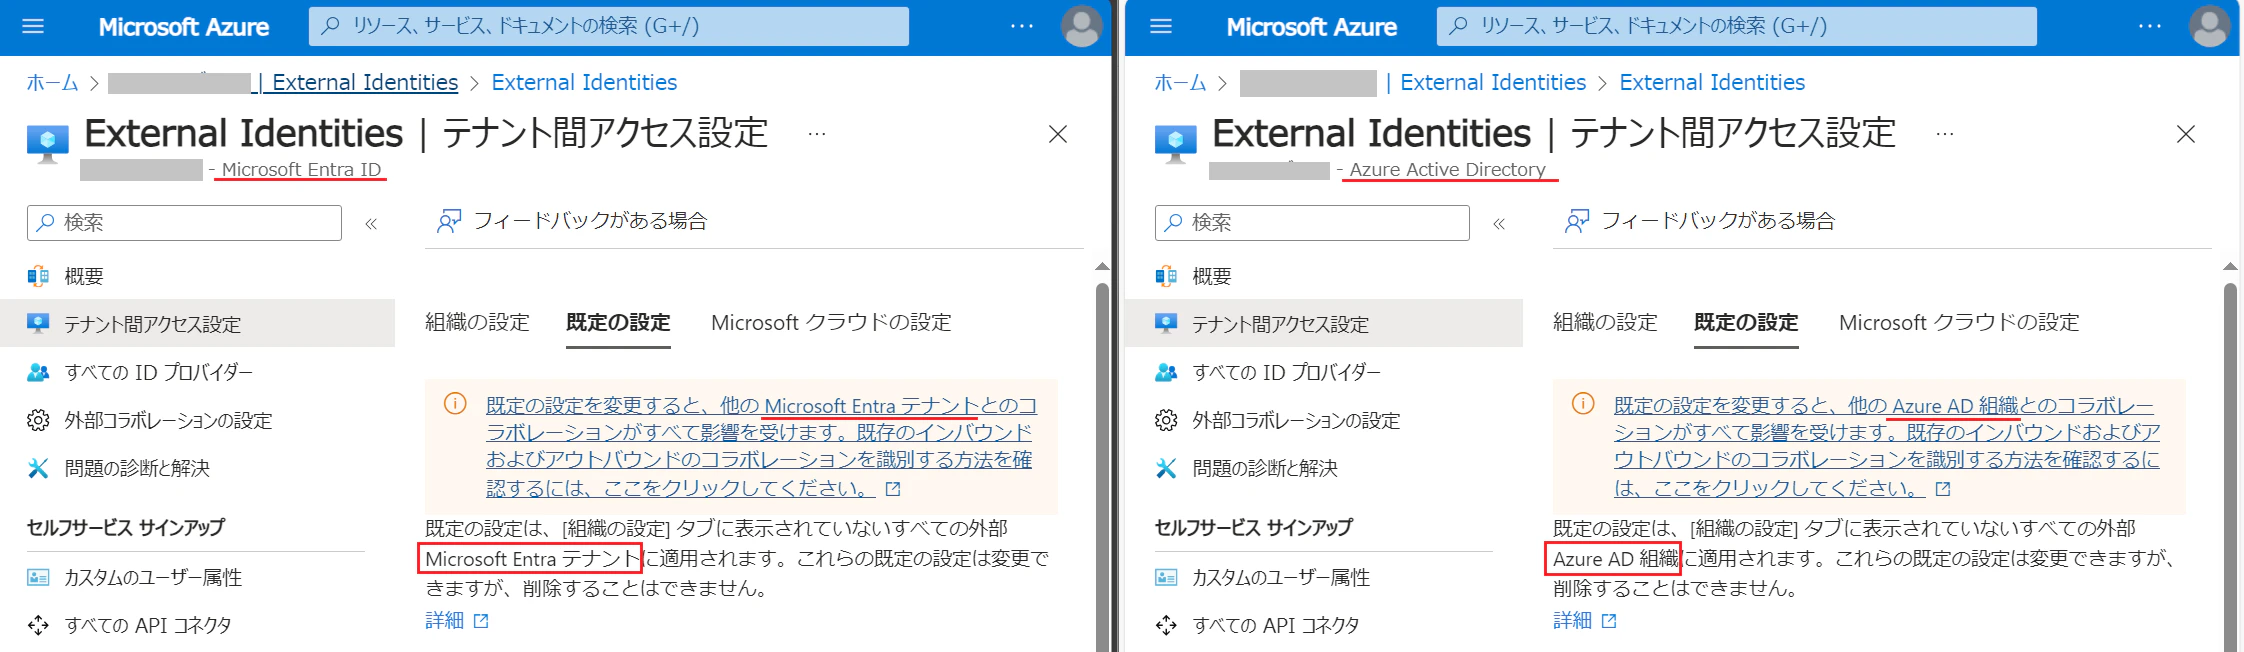Click the user avatar in the right window

tap(2209, 26)
